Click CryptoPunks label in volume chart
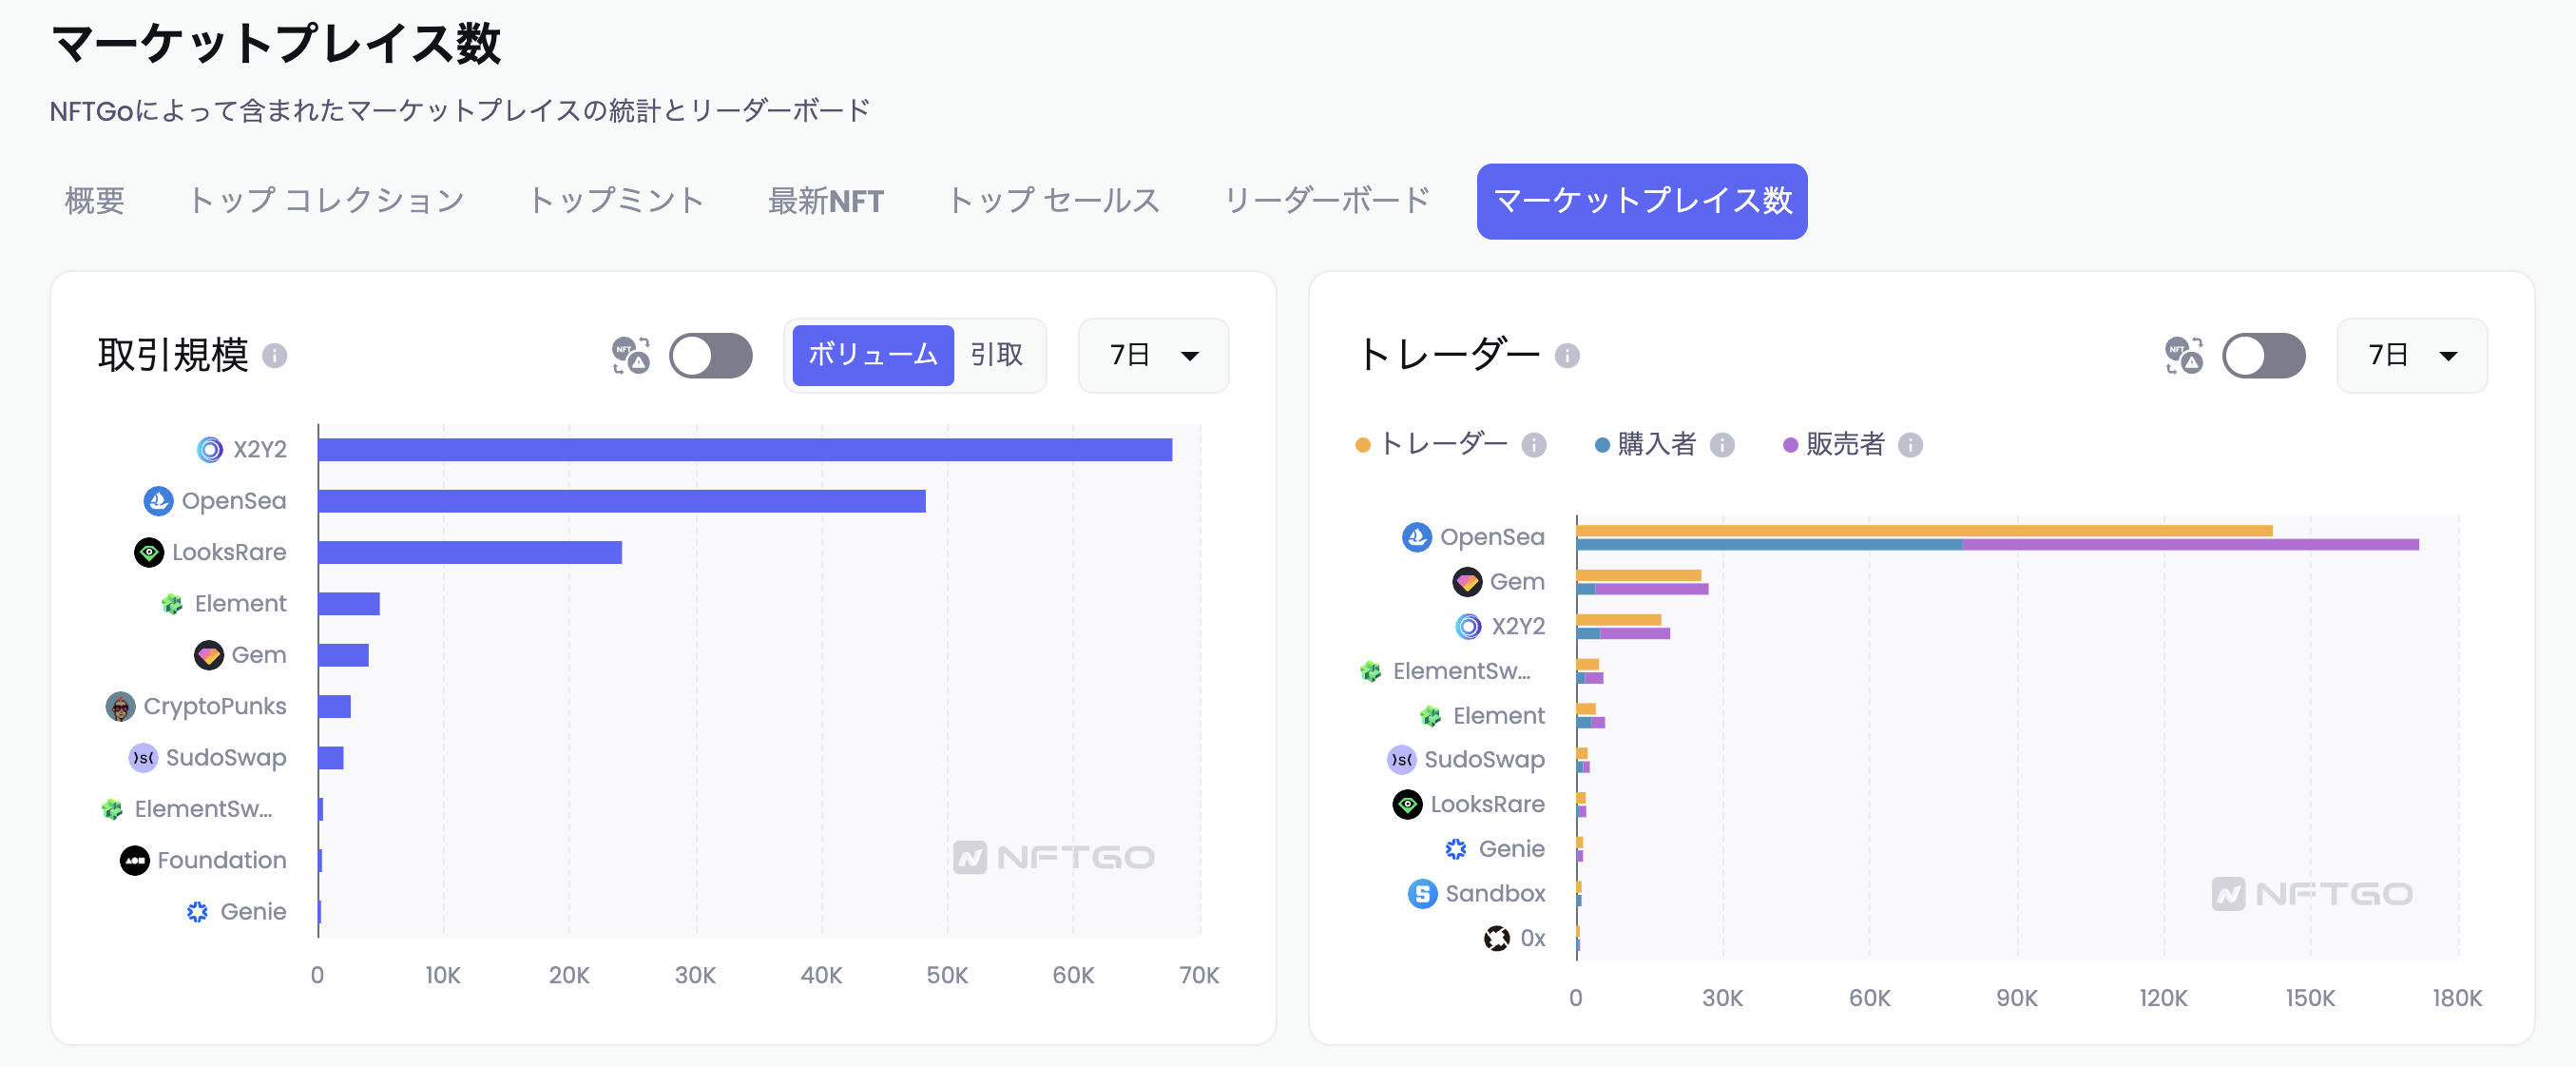2576x1067 pixels. 215,706
